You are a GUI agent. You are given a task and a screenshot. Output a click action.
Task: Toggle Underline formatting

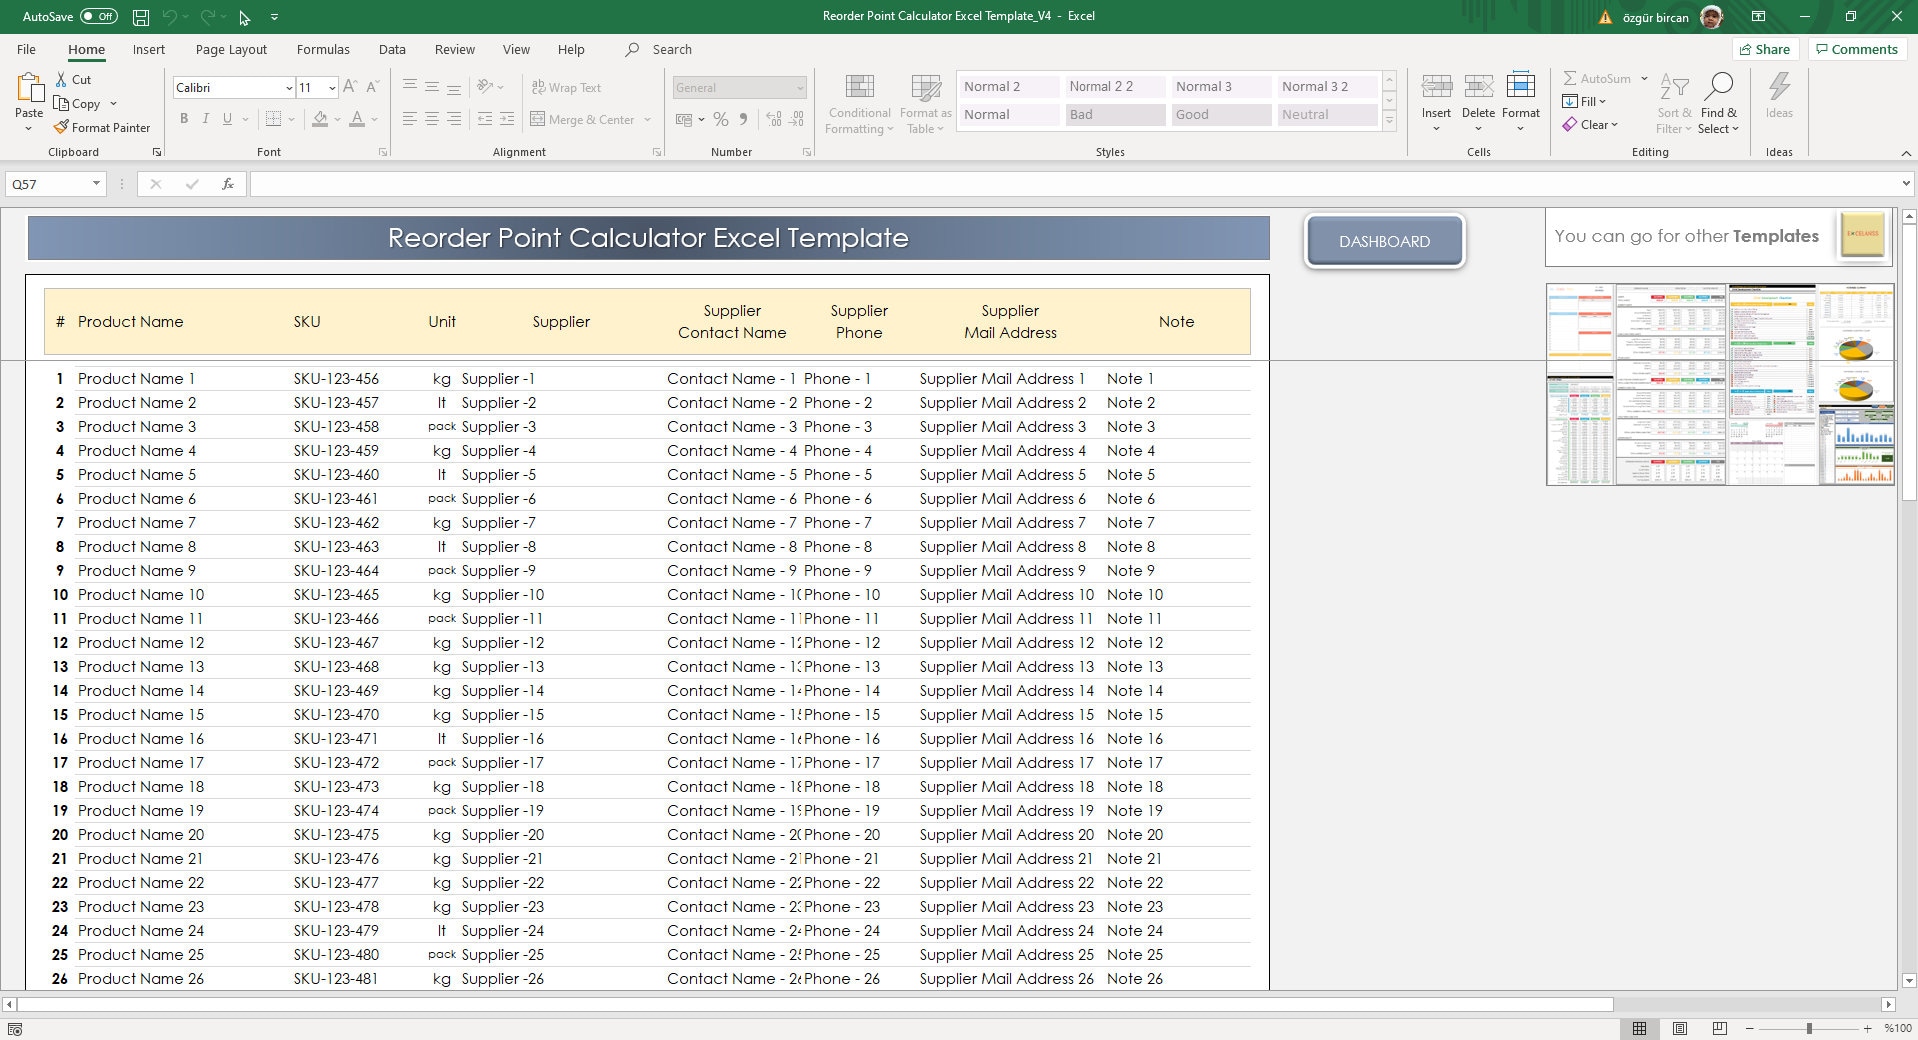[x=227, y=118]
